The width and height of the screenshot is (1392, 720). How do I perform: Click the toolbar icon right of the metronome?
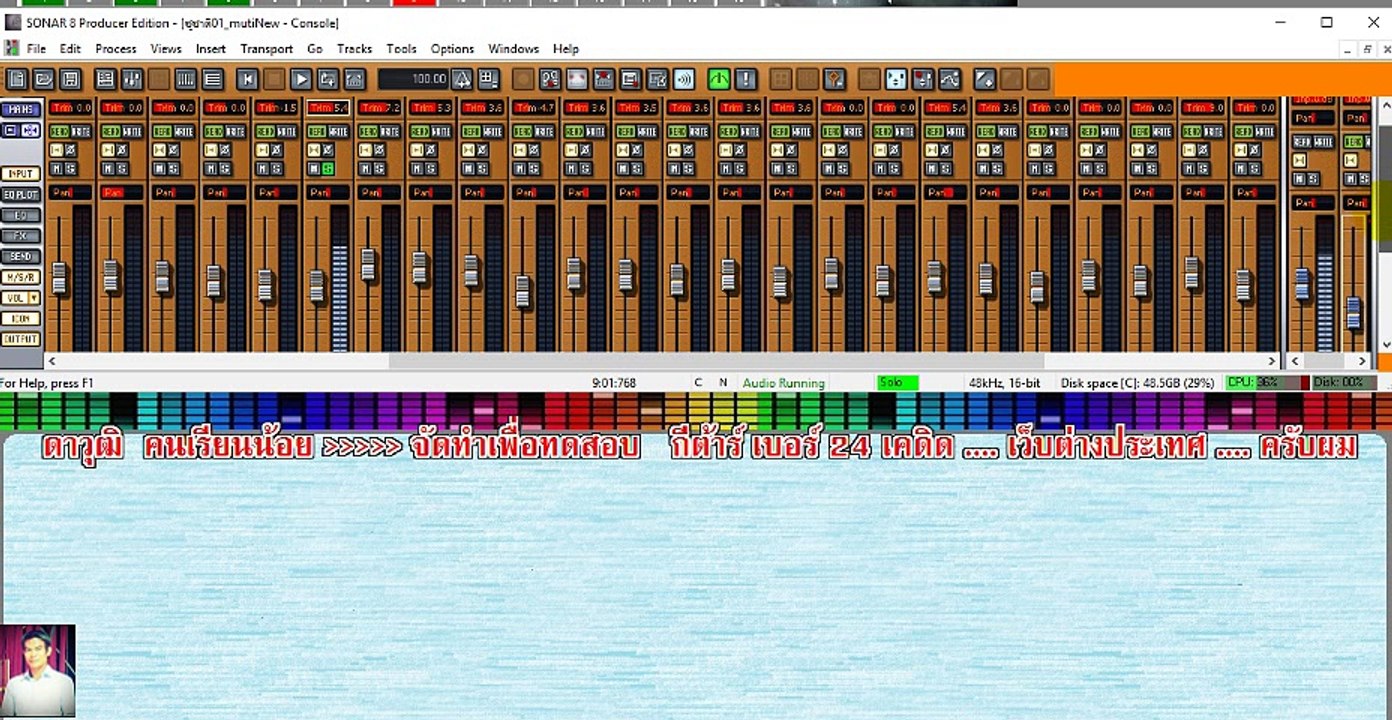[x=489, y=79]
